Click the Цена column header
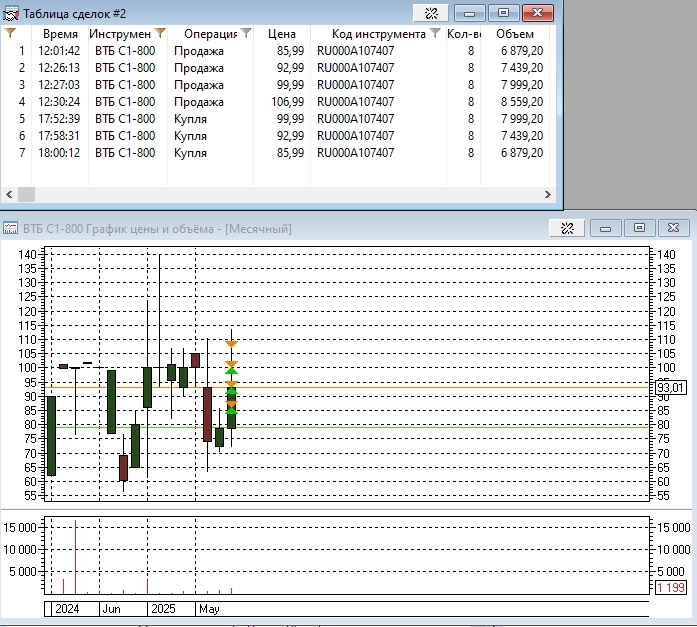697x627 pixels. (282, 34)
